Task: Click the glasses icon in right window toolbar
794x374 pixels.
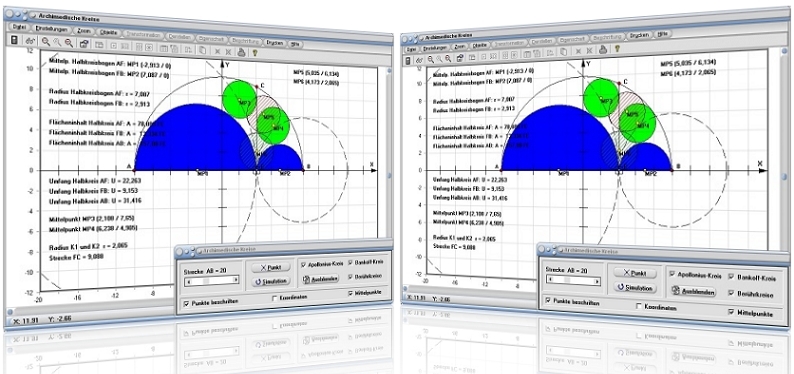Action: 419,60
